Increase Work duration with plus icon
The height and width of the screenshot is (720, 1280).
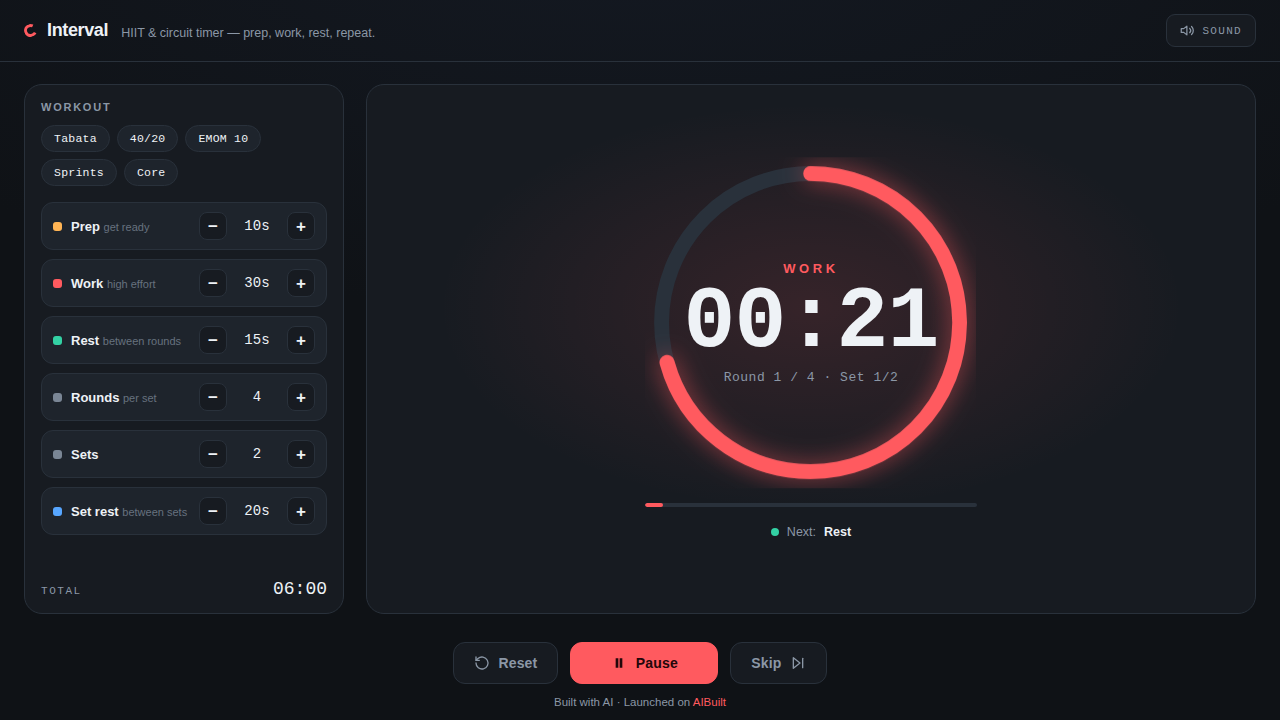301,283
